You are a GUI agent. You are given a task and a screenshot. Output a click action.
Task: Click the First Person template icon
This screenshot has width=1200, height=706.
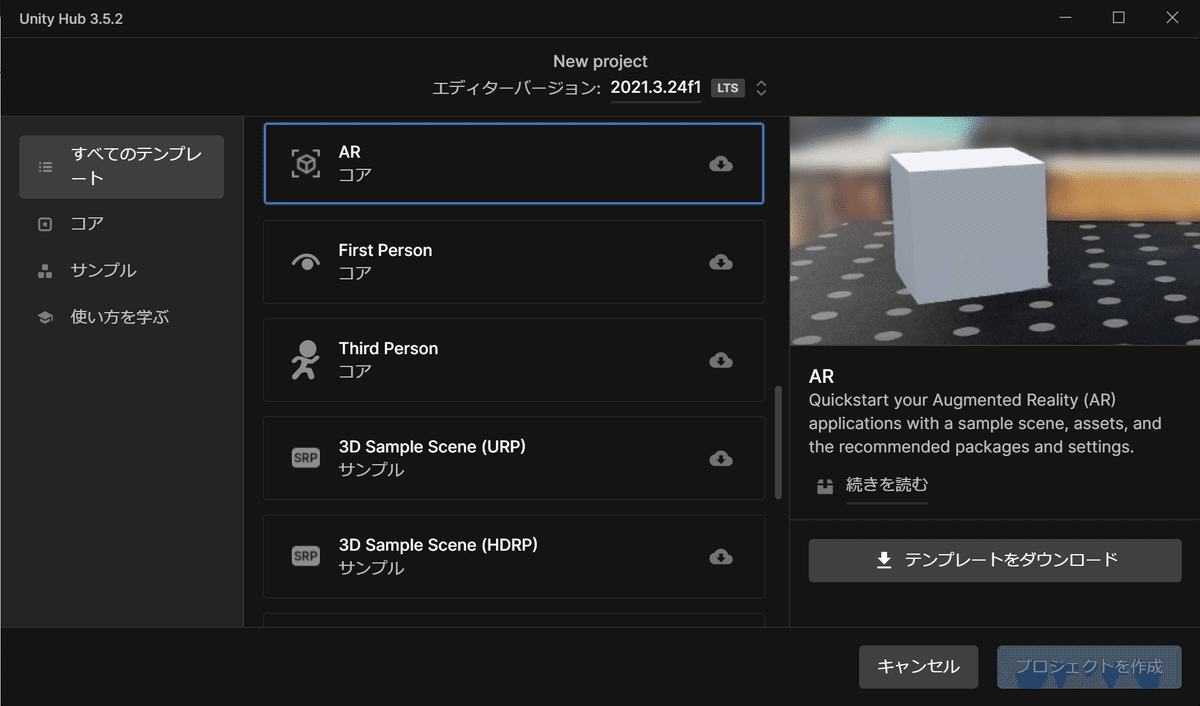pyautogui.click(x=305, y=260)
